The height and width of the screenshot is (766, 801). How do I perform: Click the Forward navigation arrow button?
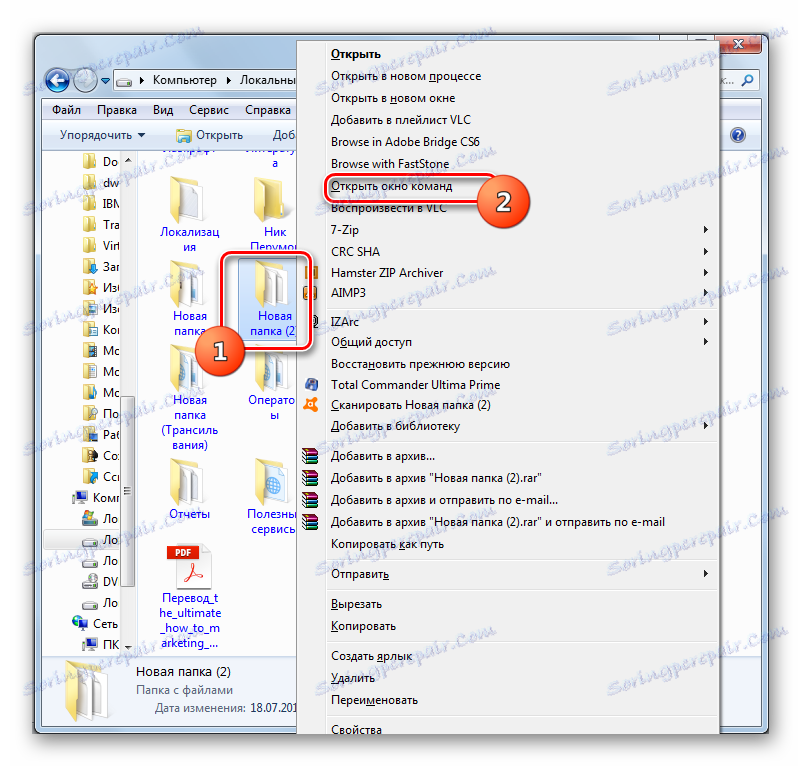click(x=85, y=80)
